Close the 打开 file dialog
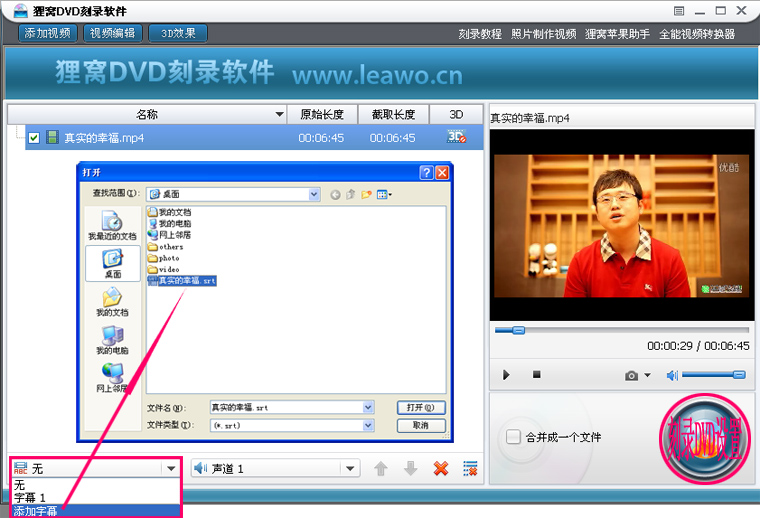760x518 pixels. pyautogui.click(x=442, y=173)
